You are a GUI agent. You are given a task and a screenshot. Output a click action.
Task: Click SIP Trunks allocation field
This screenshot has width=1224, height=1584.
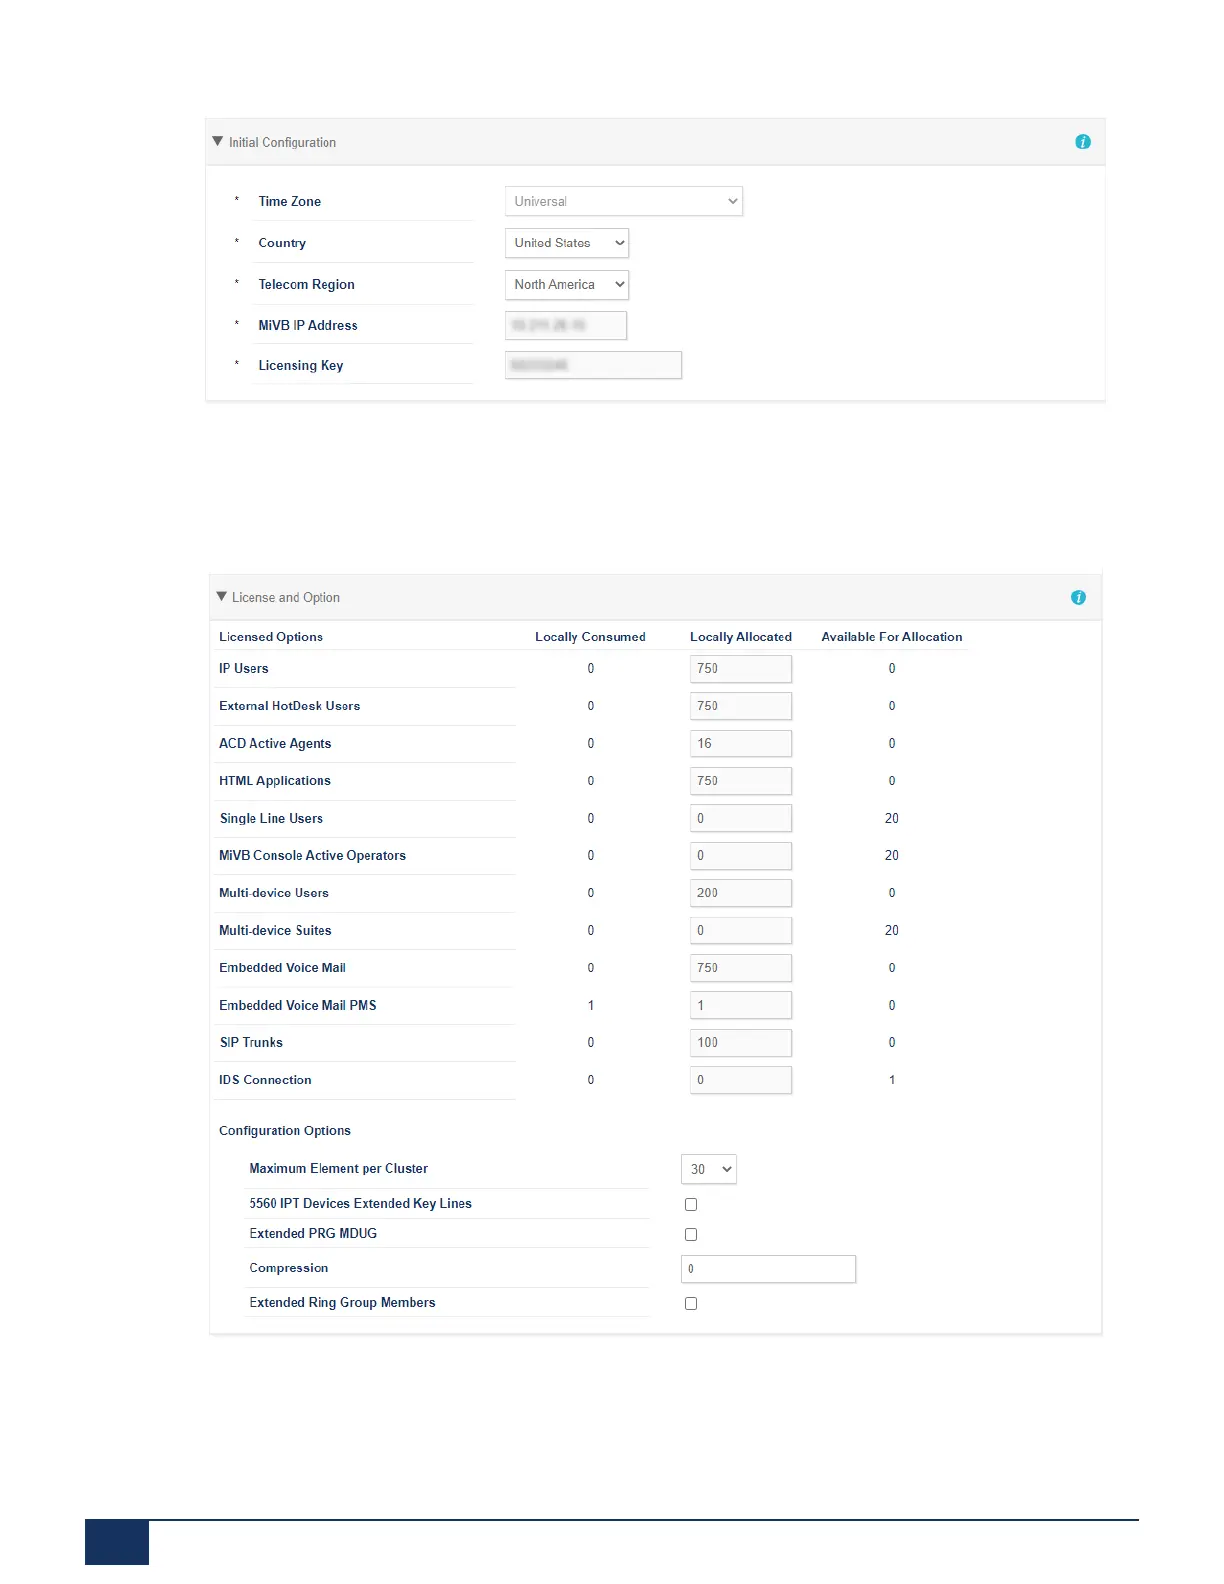coord(741,1042)
